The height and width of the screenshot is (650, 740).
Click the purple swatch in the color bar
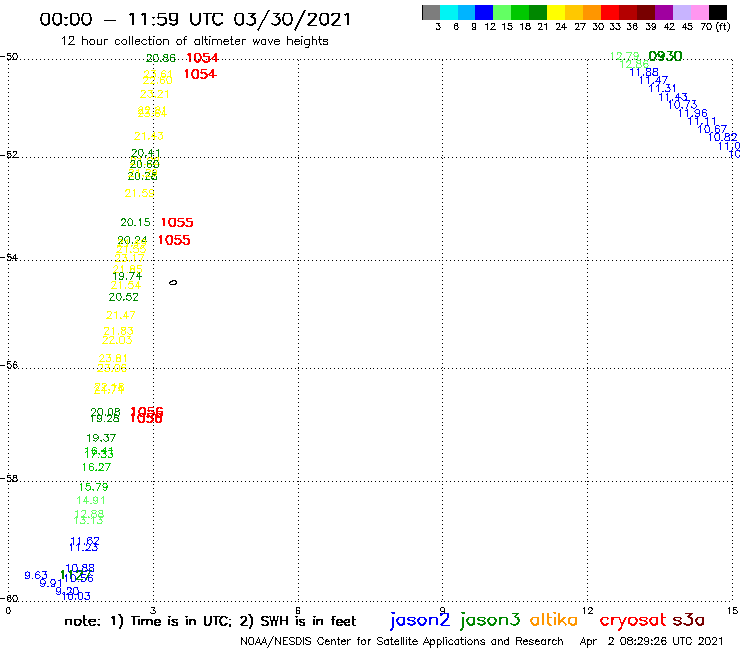tap(664, 12)
